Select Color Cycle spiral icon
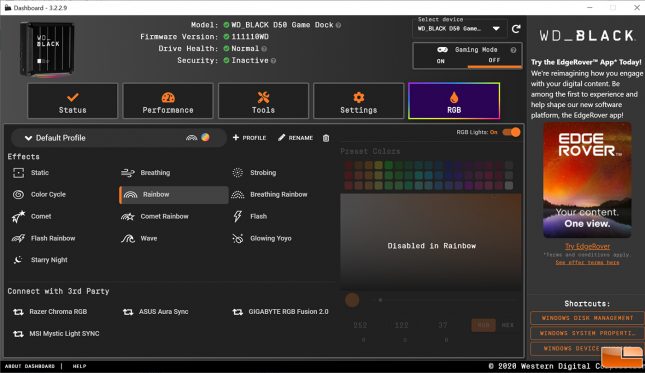The image size is (645, 373). pyautogui.click(x=18, y=195)
